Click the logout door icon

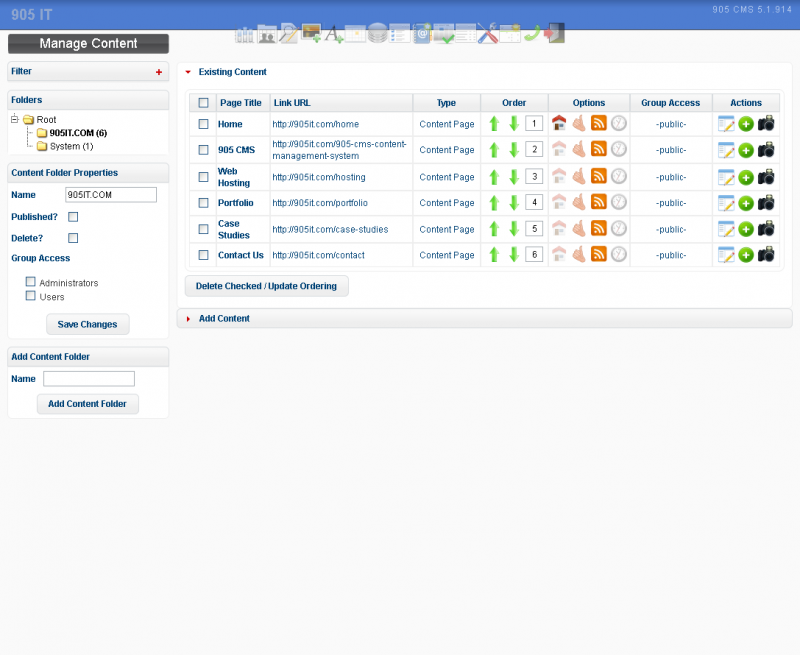[555, 34]
